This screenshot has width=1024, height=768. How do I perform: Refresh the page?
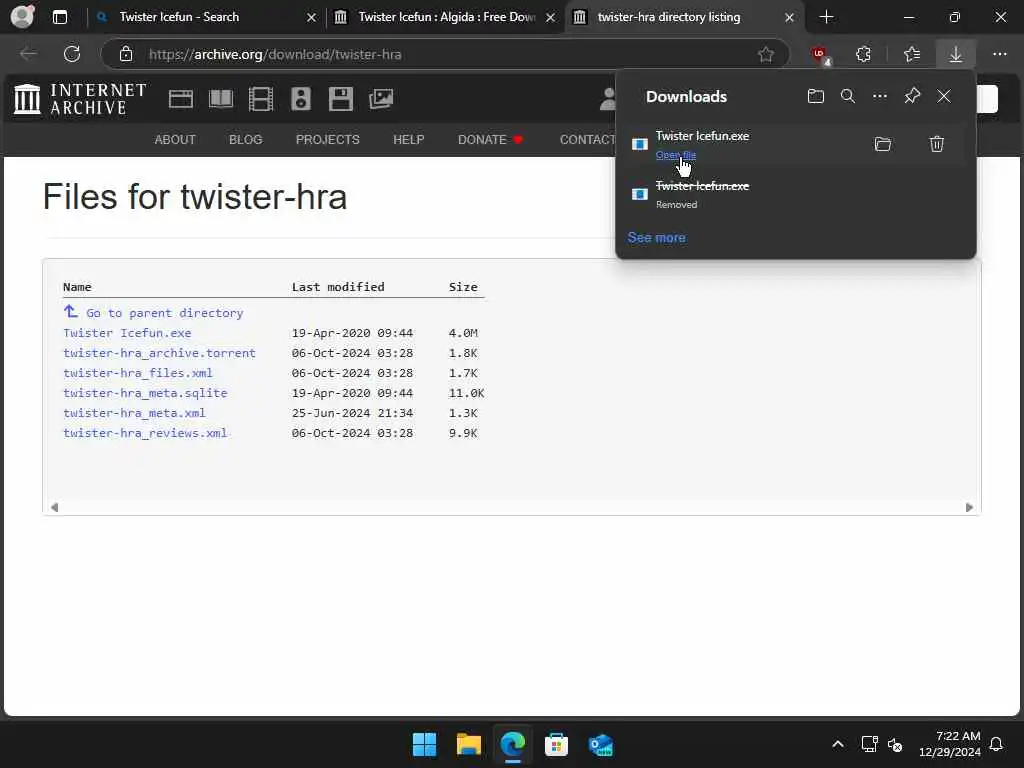(72, 54)
